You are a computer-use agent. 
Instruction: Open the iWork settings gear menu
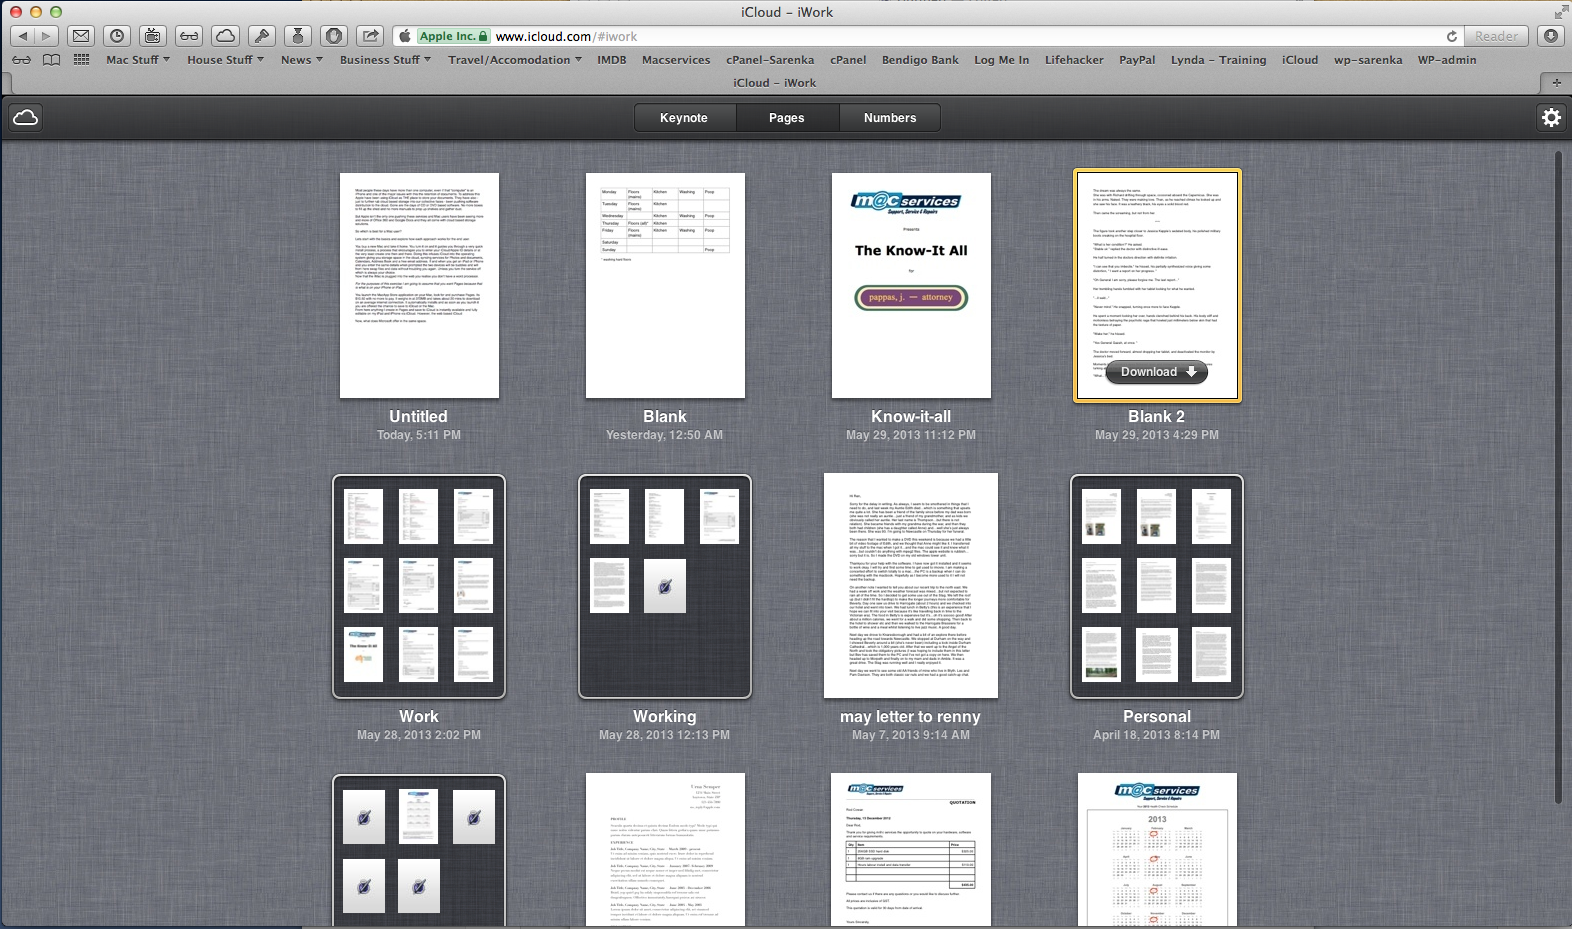[x=1551, y=118]
